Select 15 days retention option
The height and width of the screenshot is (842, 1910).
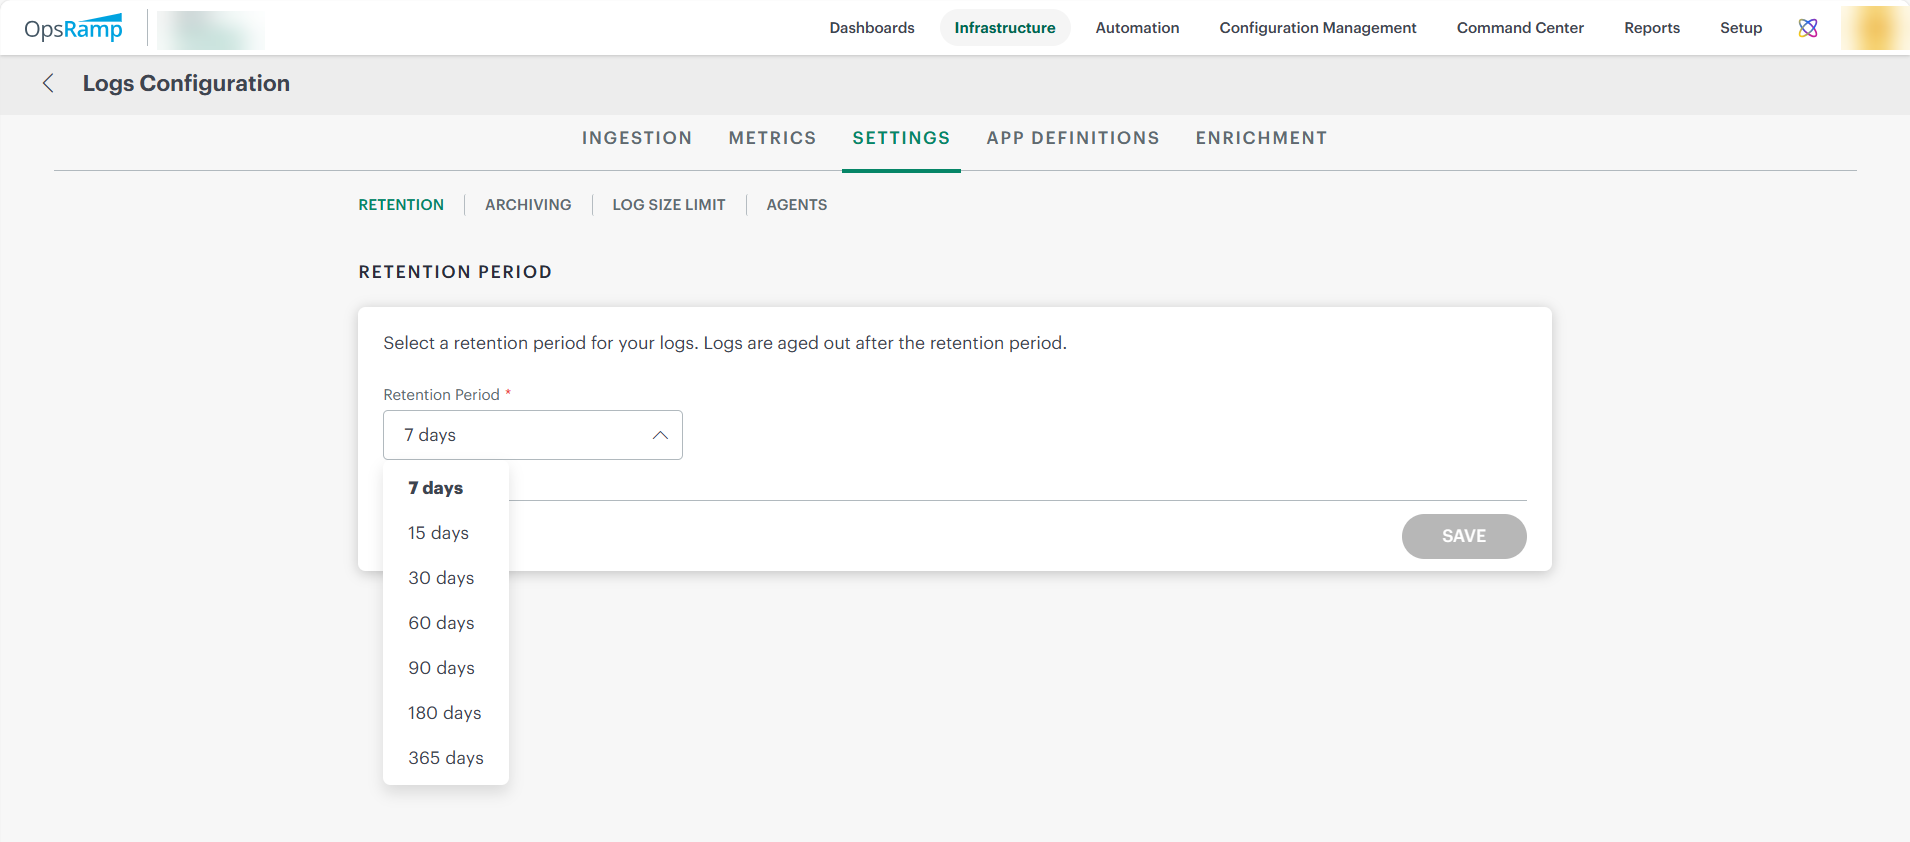438,533
